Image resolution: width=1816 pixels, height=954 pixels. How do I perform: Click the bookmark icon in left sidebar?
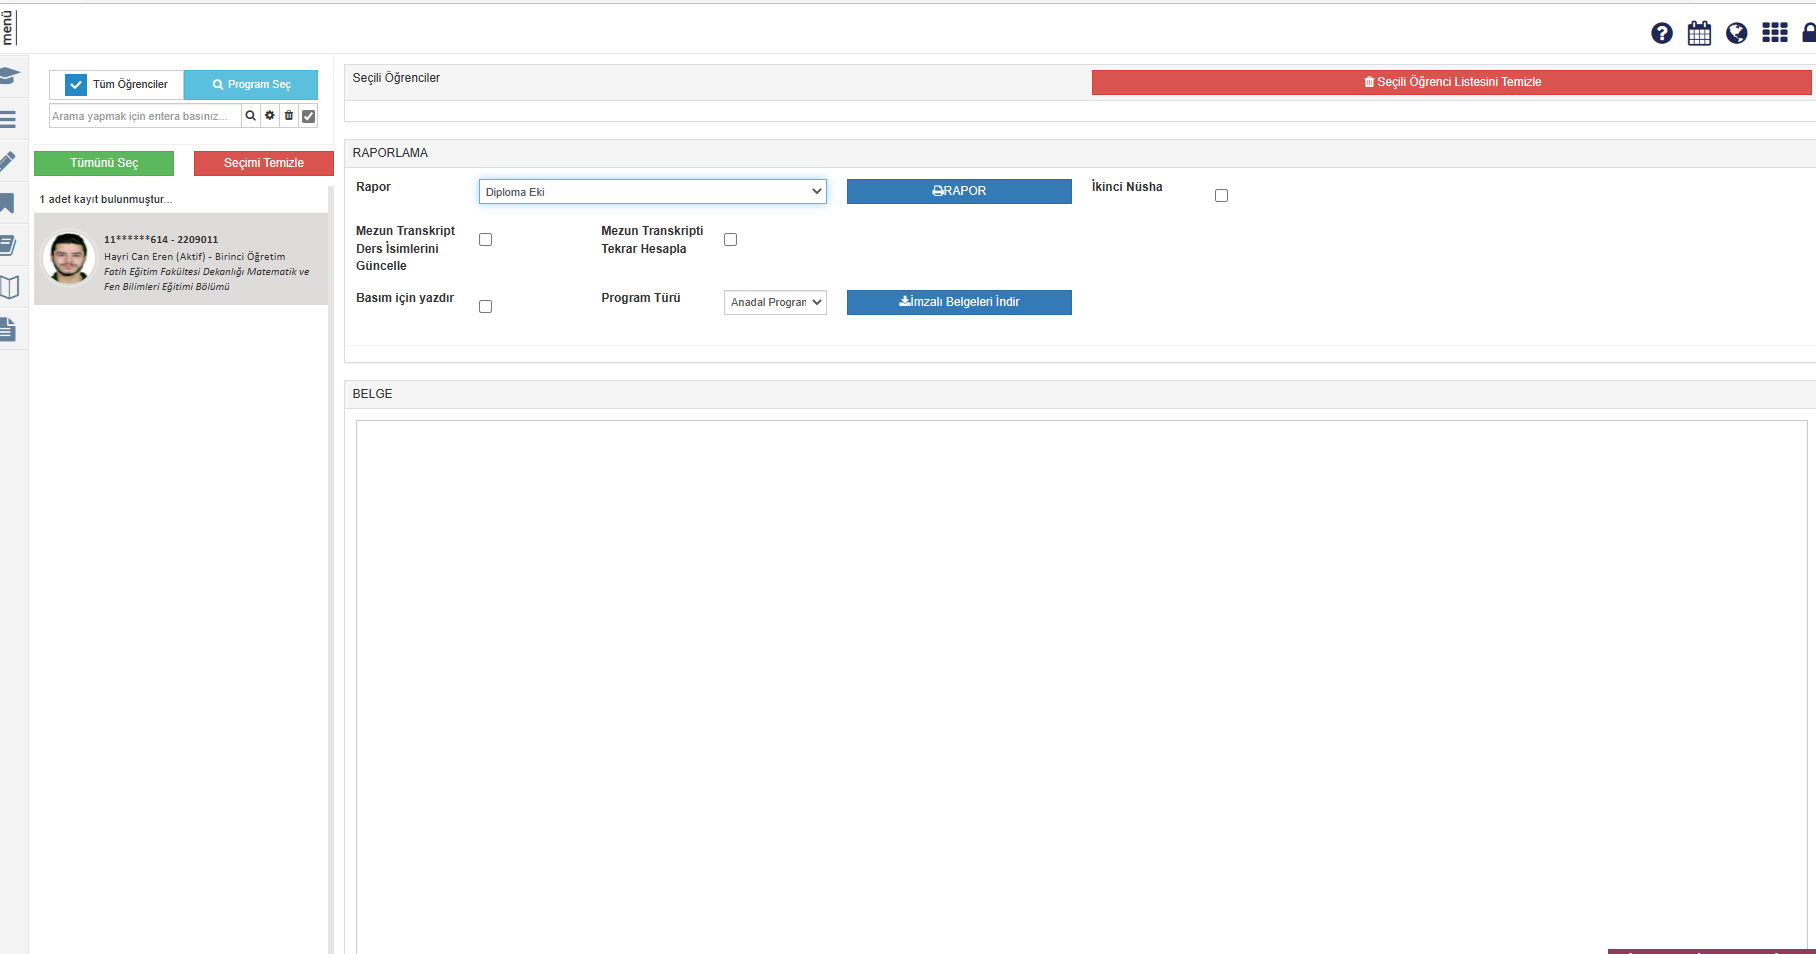tap(8, 204)
